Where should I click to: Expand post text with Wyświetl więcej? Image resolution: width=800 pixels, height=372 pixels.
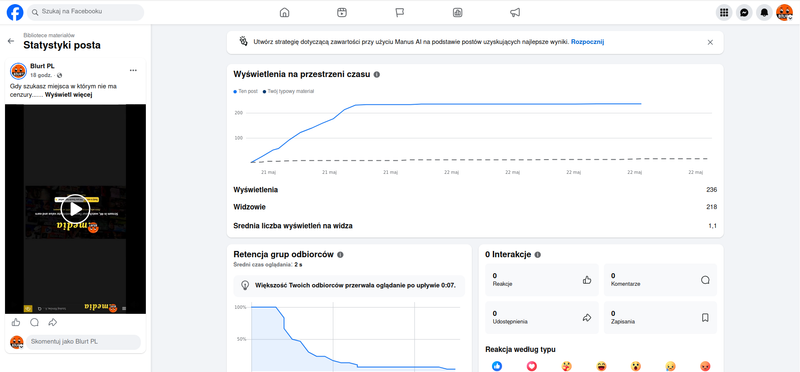point(68,94)
